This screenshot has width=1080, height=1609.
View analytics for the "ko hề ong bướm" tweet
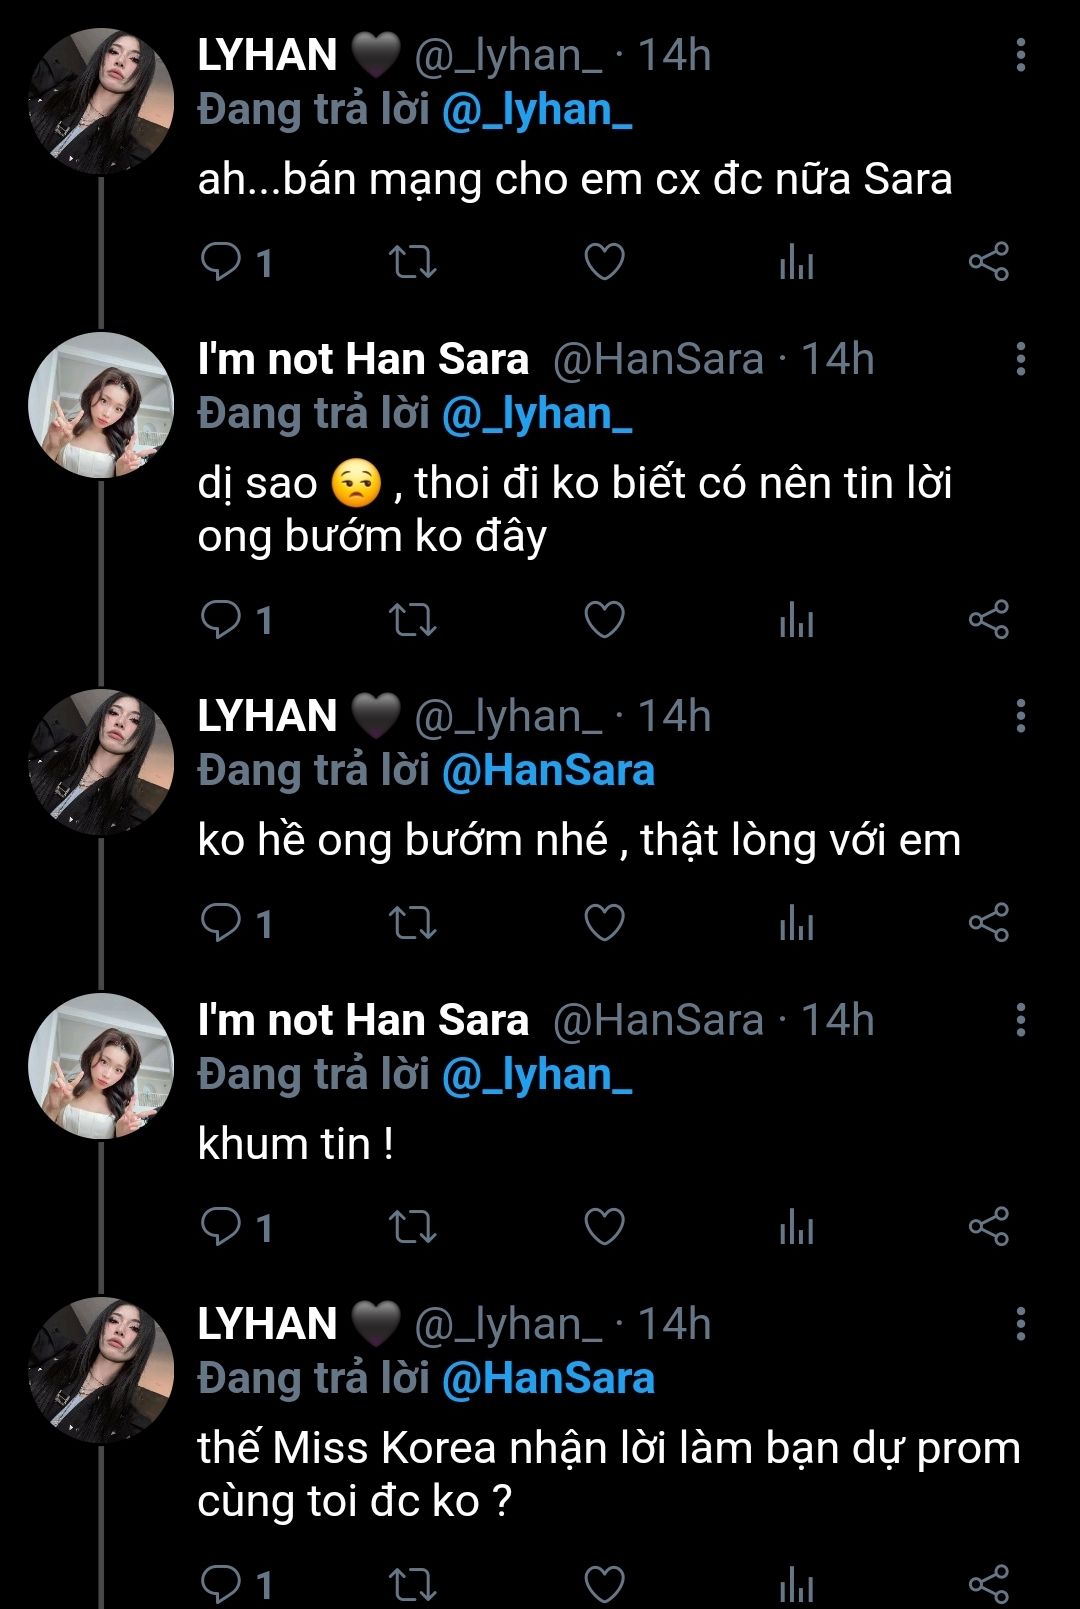point(796,922)
